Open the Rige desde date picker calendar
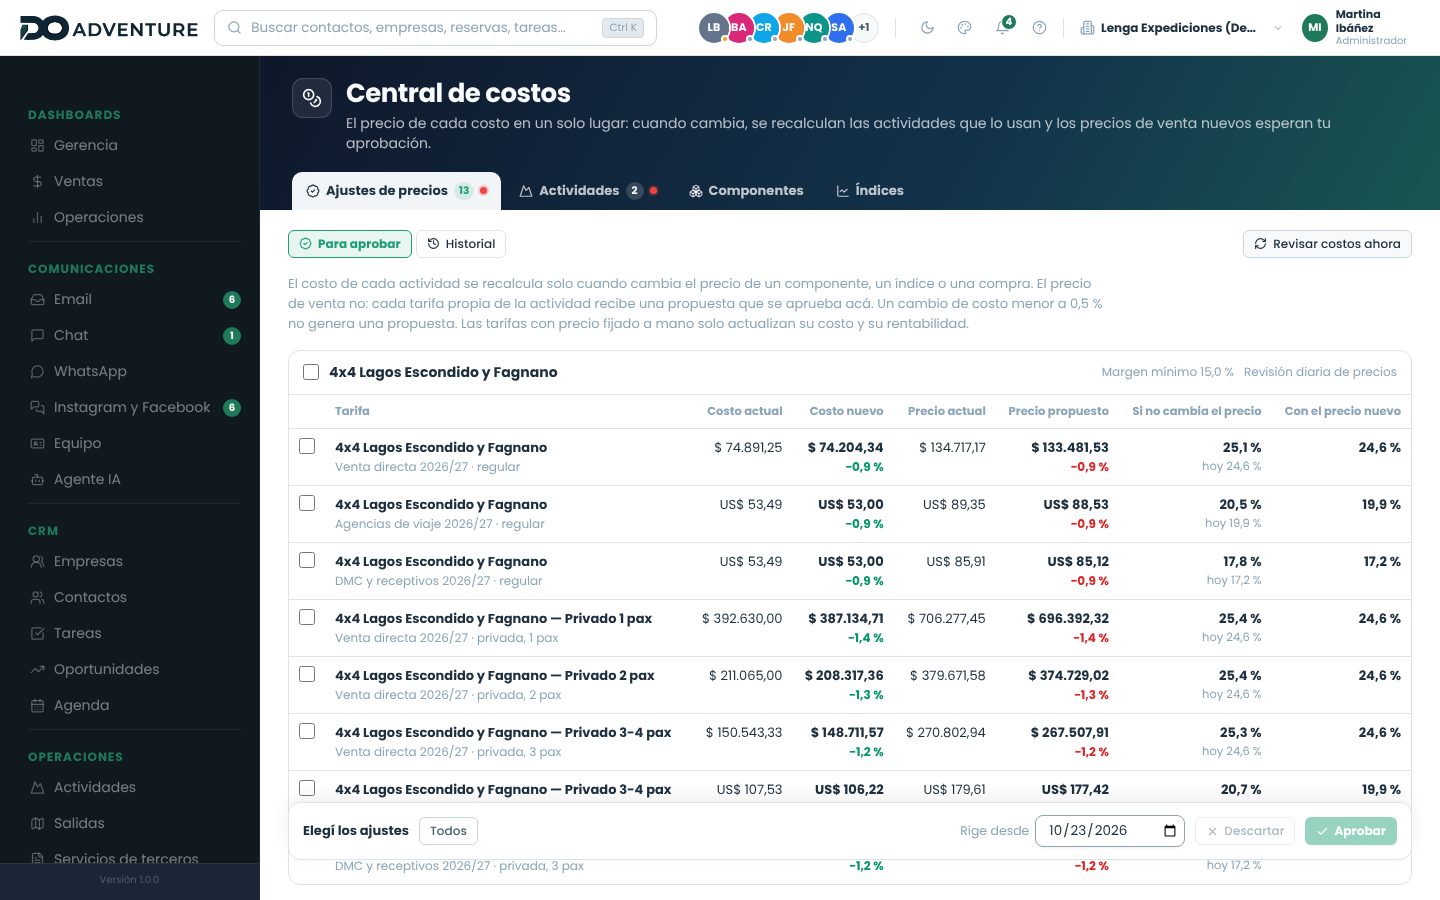Screen dimensions: 1440x900 click(x=1170, y=831)
